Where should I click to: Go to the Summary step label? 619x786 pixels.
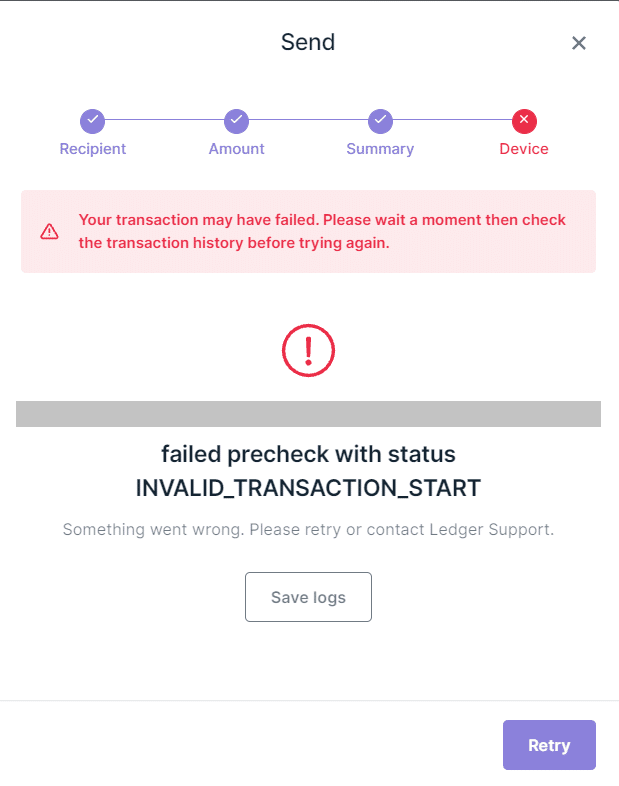pyautogui.click(x=380, y=149)
